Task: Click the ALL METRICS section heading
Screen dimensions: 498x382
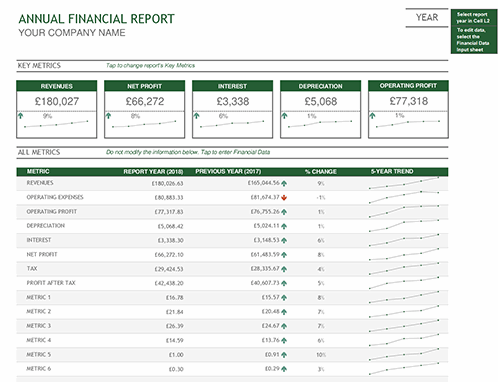Action: click(x=39, y=152)
